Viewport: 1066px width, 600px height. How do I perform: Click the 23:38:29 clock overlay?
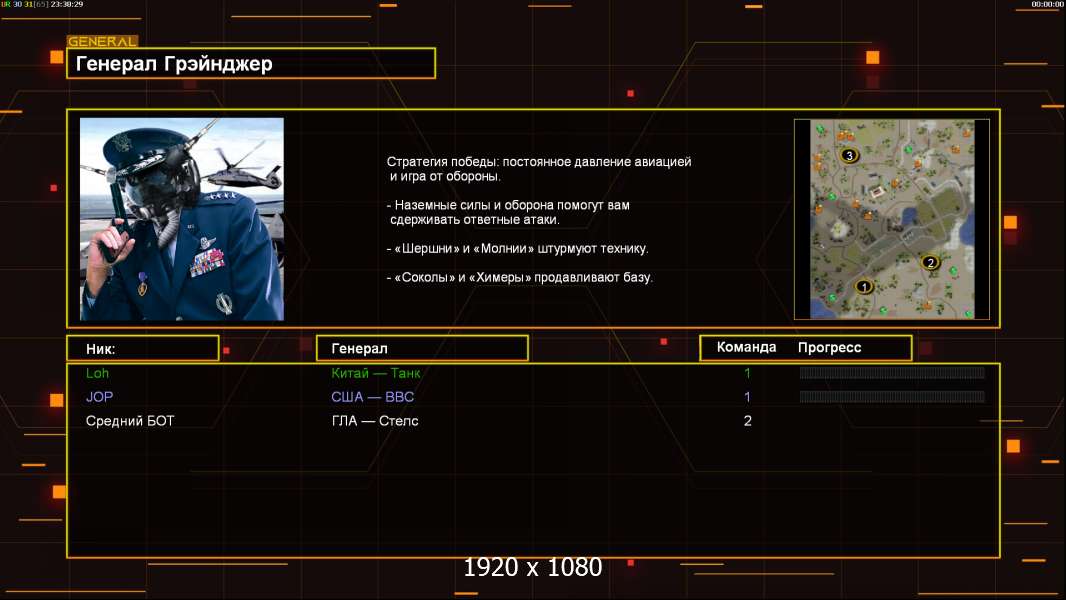pos(67,4)
